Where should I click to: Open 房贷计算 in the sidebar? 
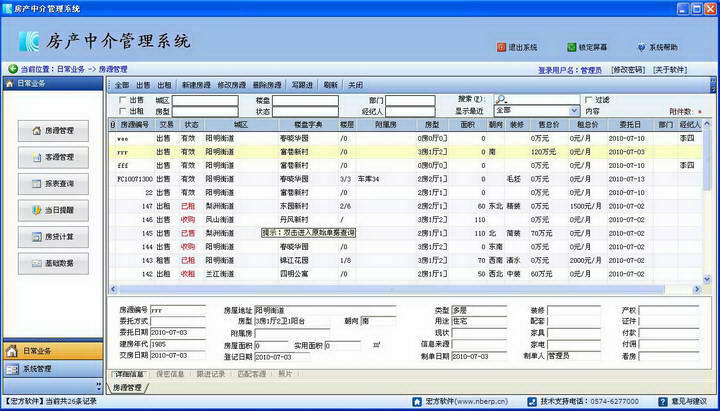pos(53,237)
